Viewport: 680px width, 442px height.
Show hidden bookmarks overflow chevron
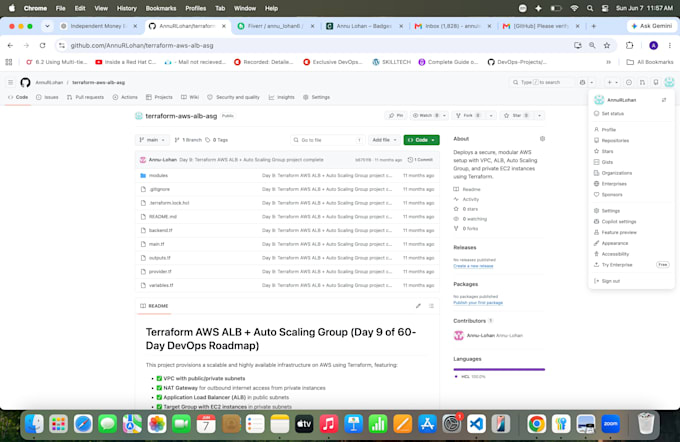pos(608,62)
